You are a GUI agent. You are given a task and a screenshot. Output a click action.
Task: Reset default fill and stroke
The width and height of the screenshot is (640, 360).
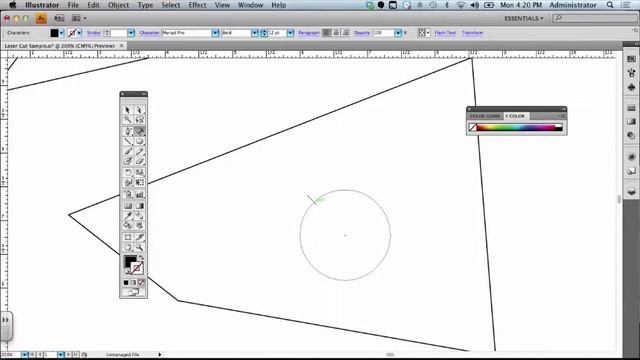click(x=127, y=271)
